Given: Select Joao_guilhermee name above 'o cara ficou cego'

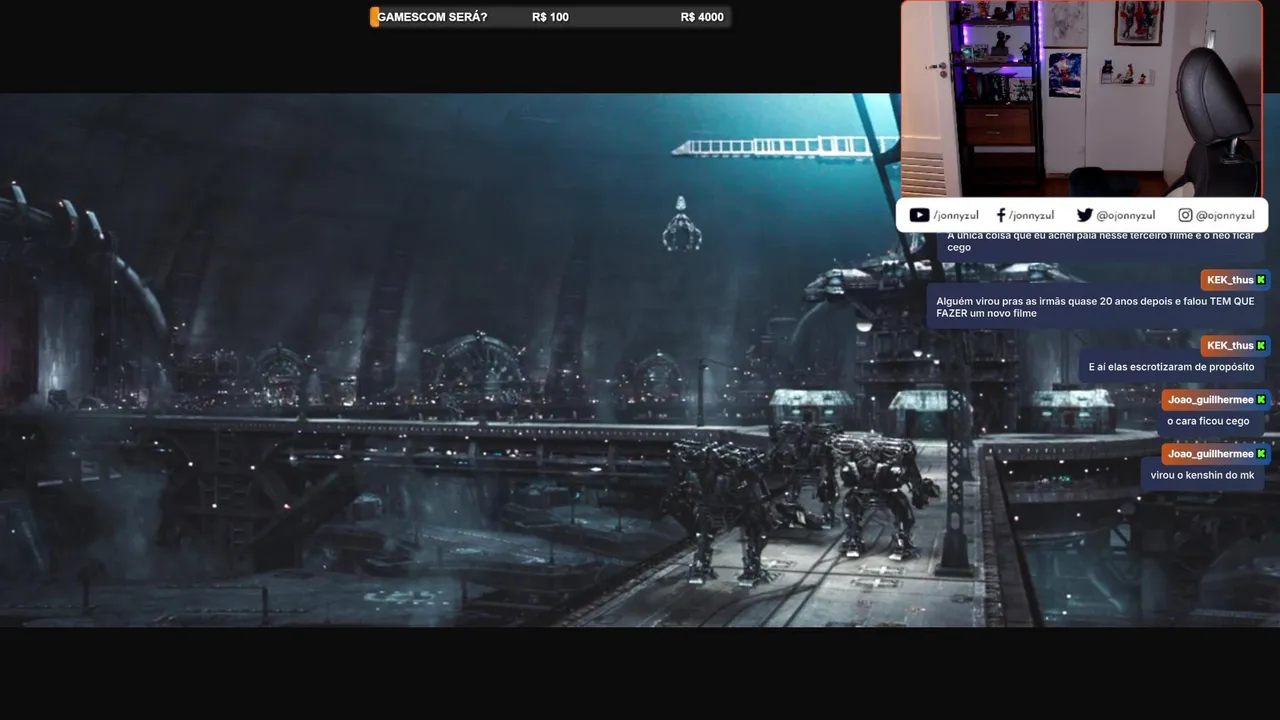Looking at the screenshot, I should (1210, 400).
